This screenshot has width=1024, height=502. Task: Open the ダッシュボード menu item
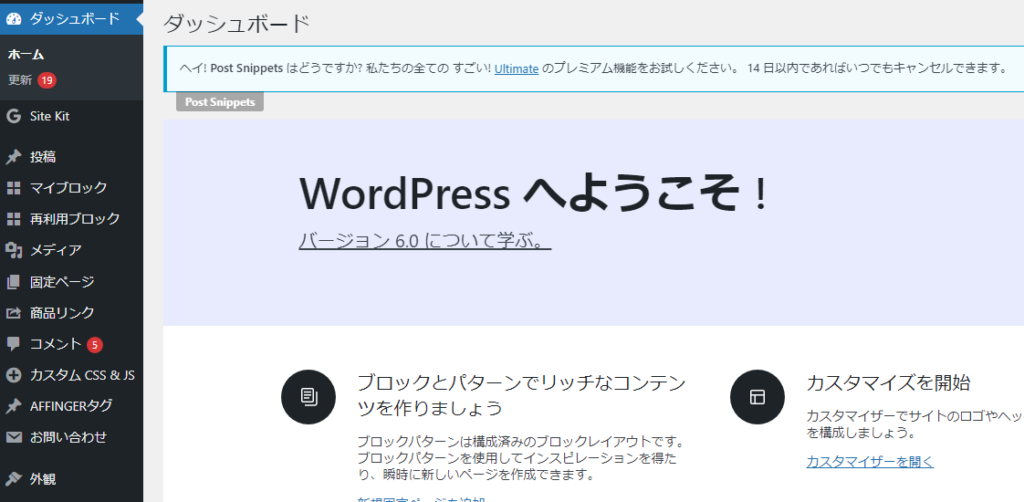pyautogui.click(x=72, y=19)
